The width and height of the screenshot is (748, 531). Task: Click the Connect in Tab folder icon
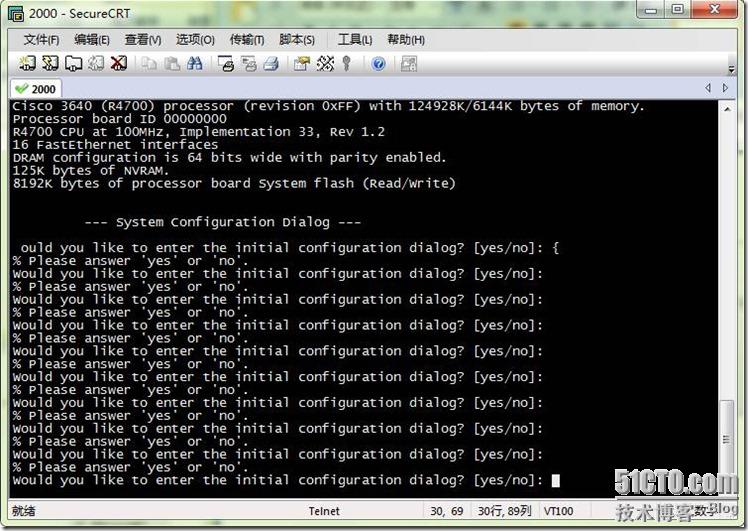coord(73,63)
